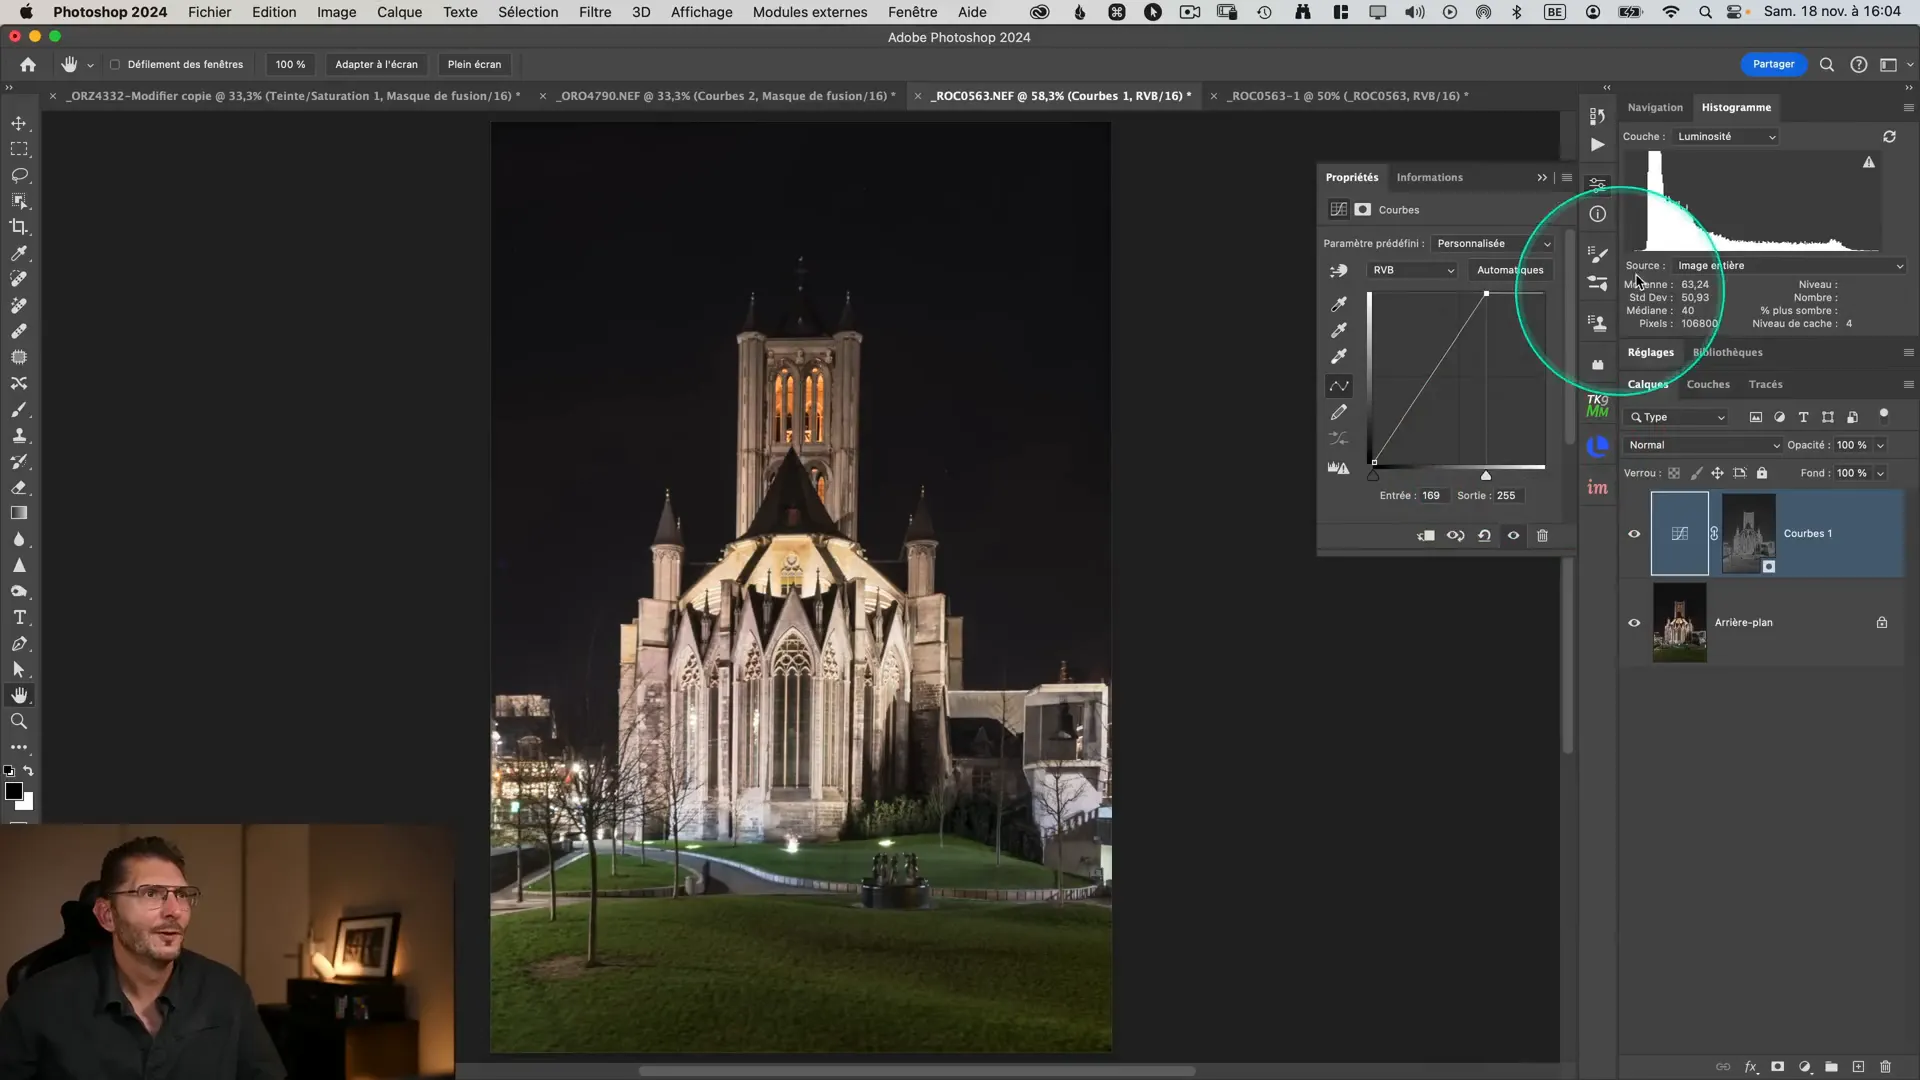Screen dimensions: 1920x1080
Task: Select the Crop tool
Action: click(19, 227)
